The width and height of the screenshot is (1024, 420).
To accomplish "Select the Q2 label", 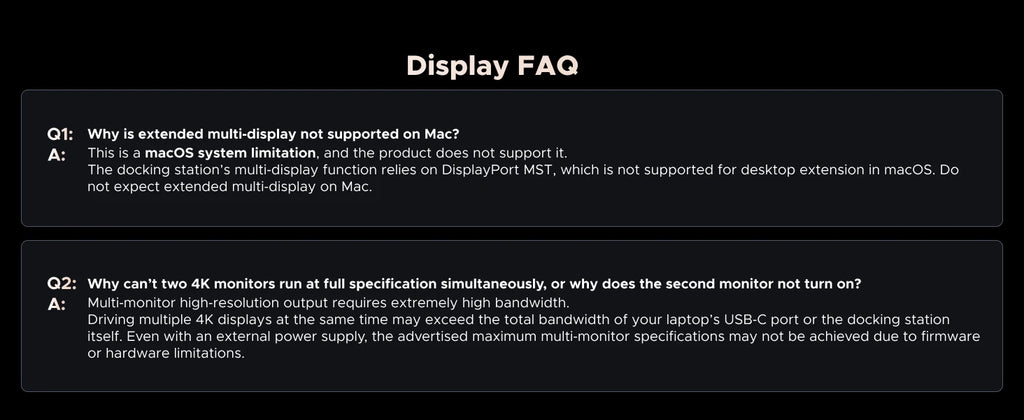I will click(61, 284).
